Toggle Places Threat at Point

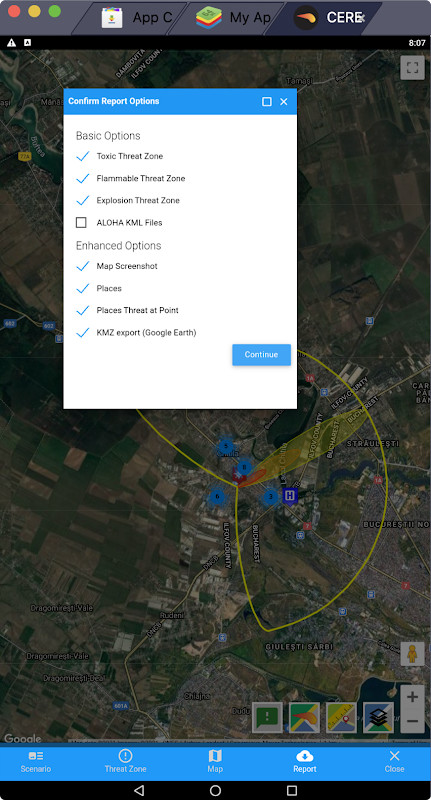(x=83, y=310)
